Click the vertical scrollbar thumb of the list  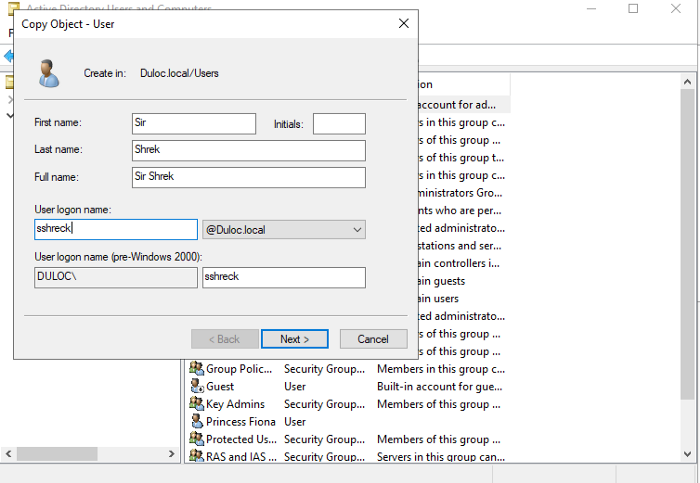click(x=688, y=244)
